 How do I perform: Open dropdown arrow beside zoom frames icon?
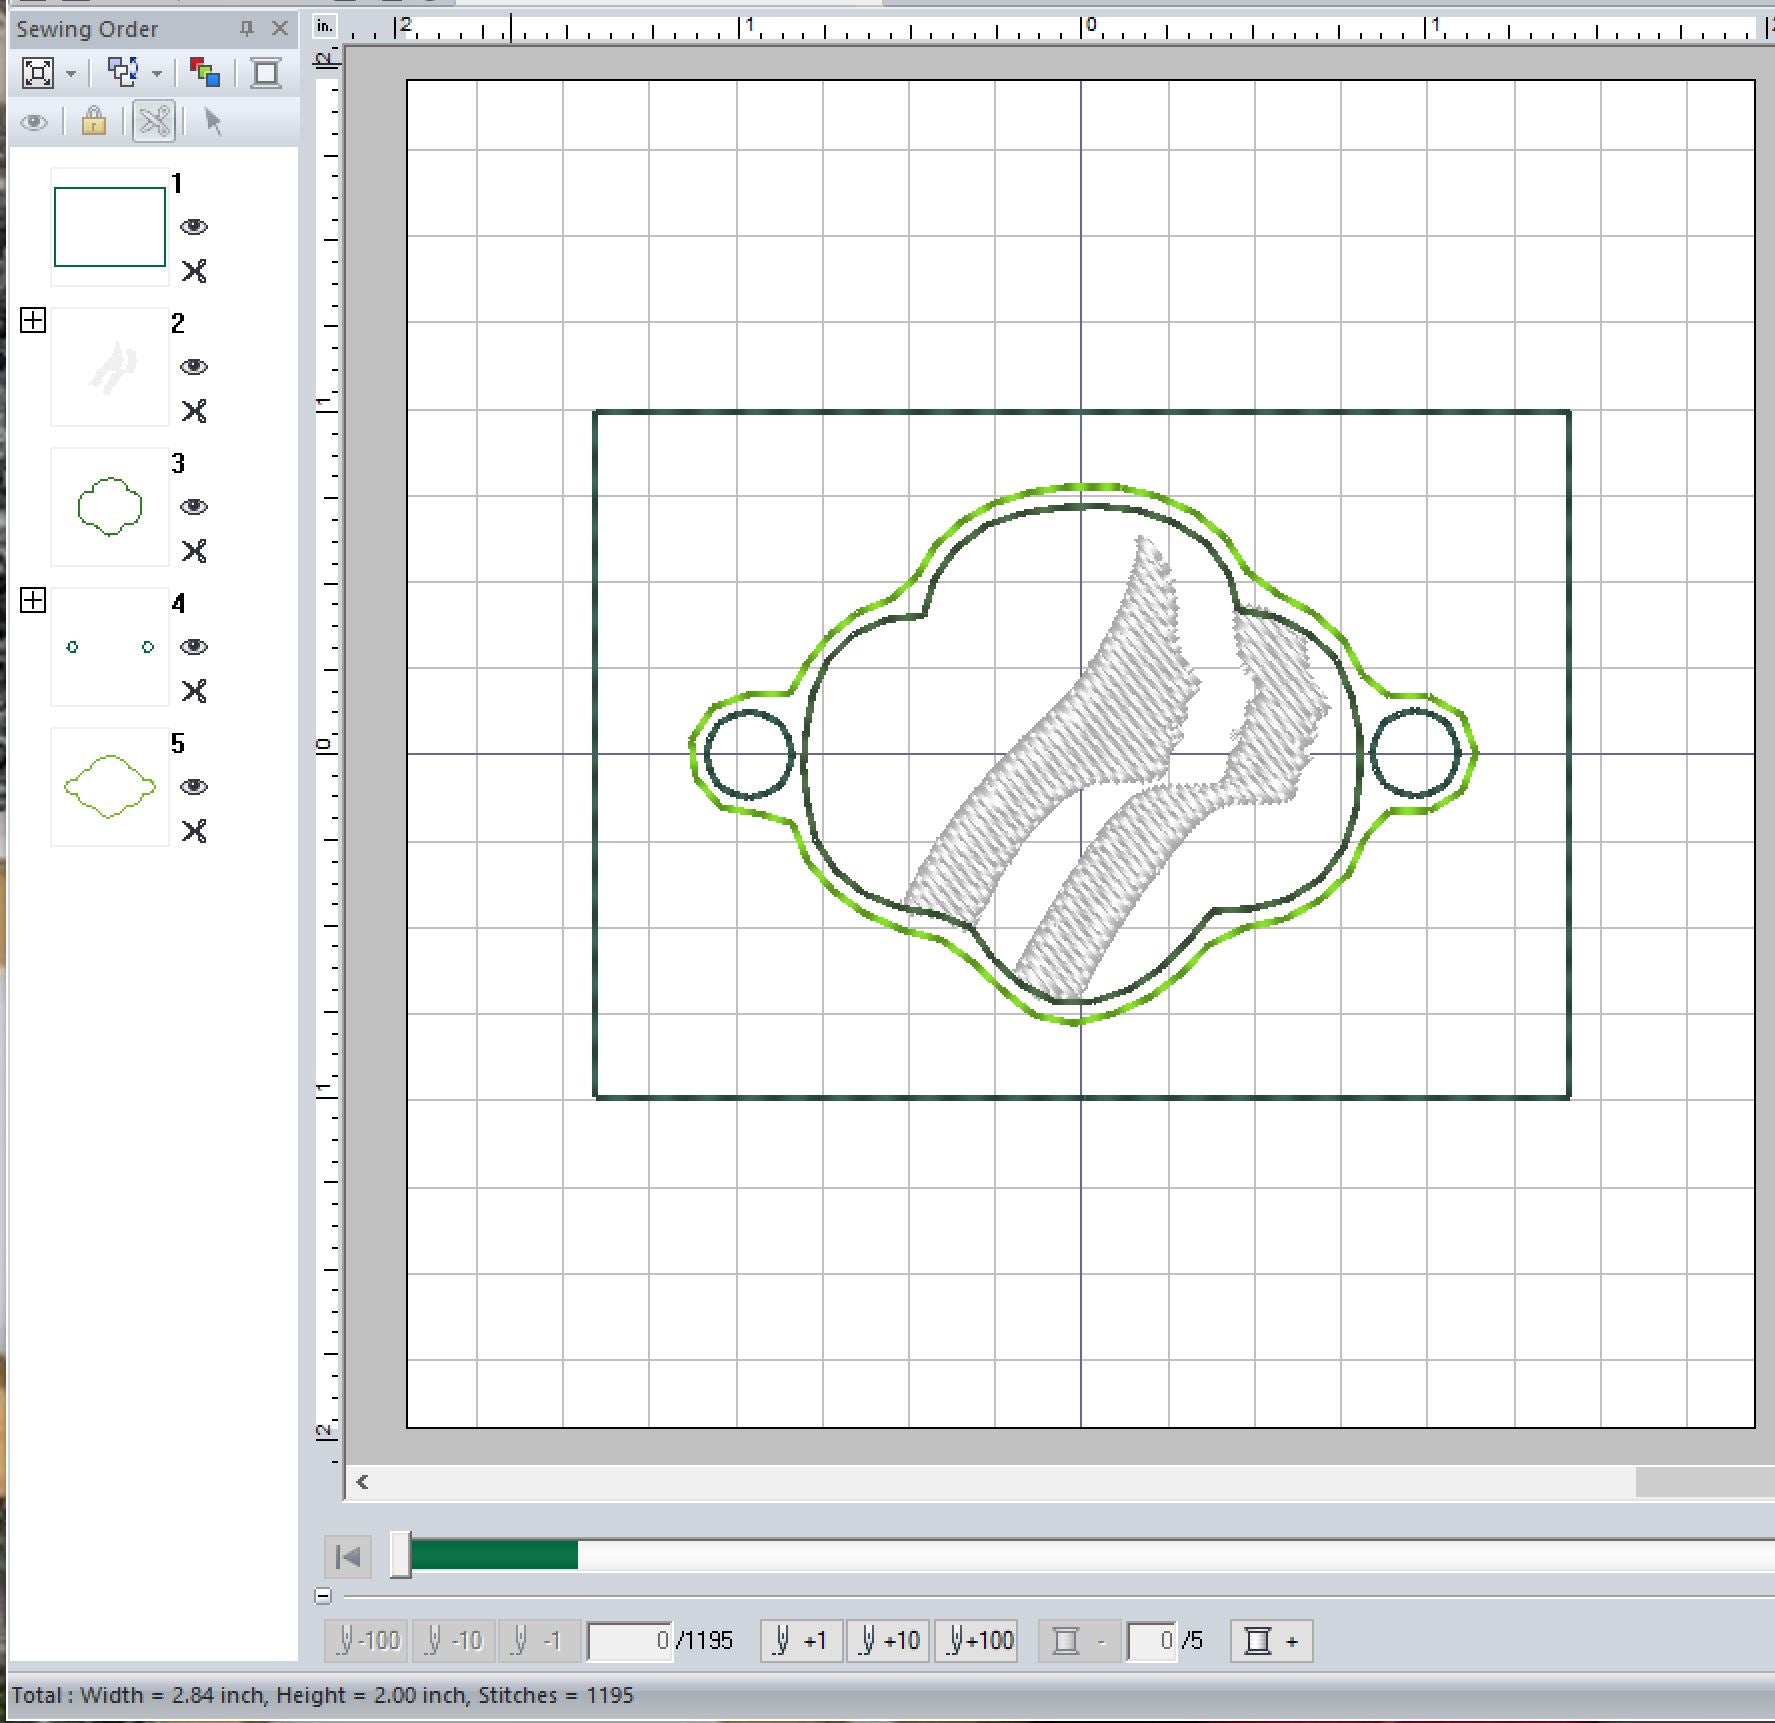coord(71,73)
